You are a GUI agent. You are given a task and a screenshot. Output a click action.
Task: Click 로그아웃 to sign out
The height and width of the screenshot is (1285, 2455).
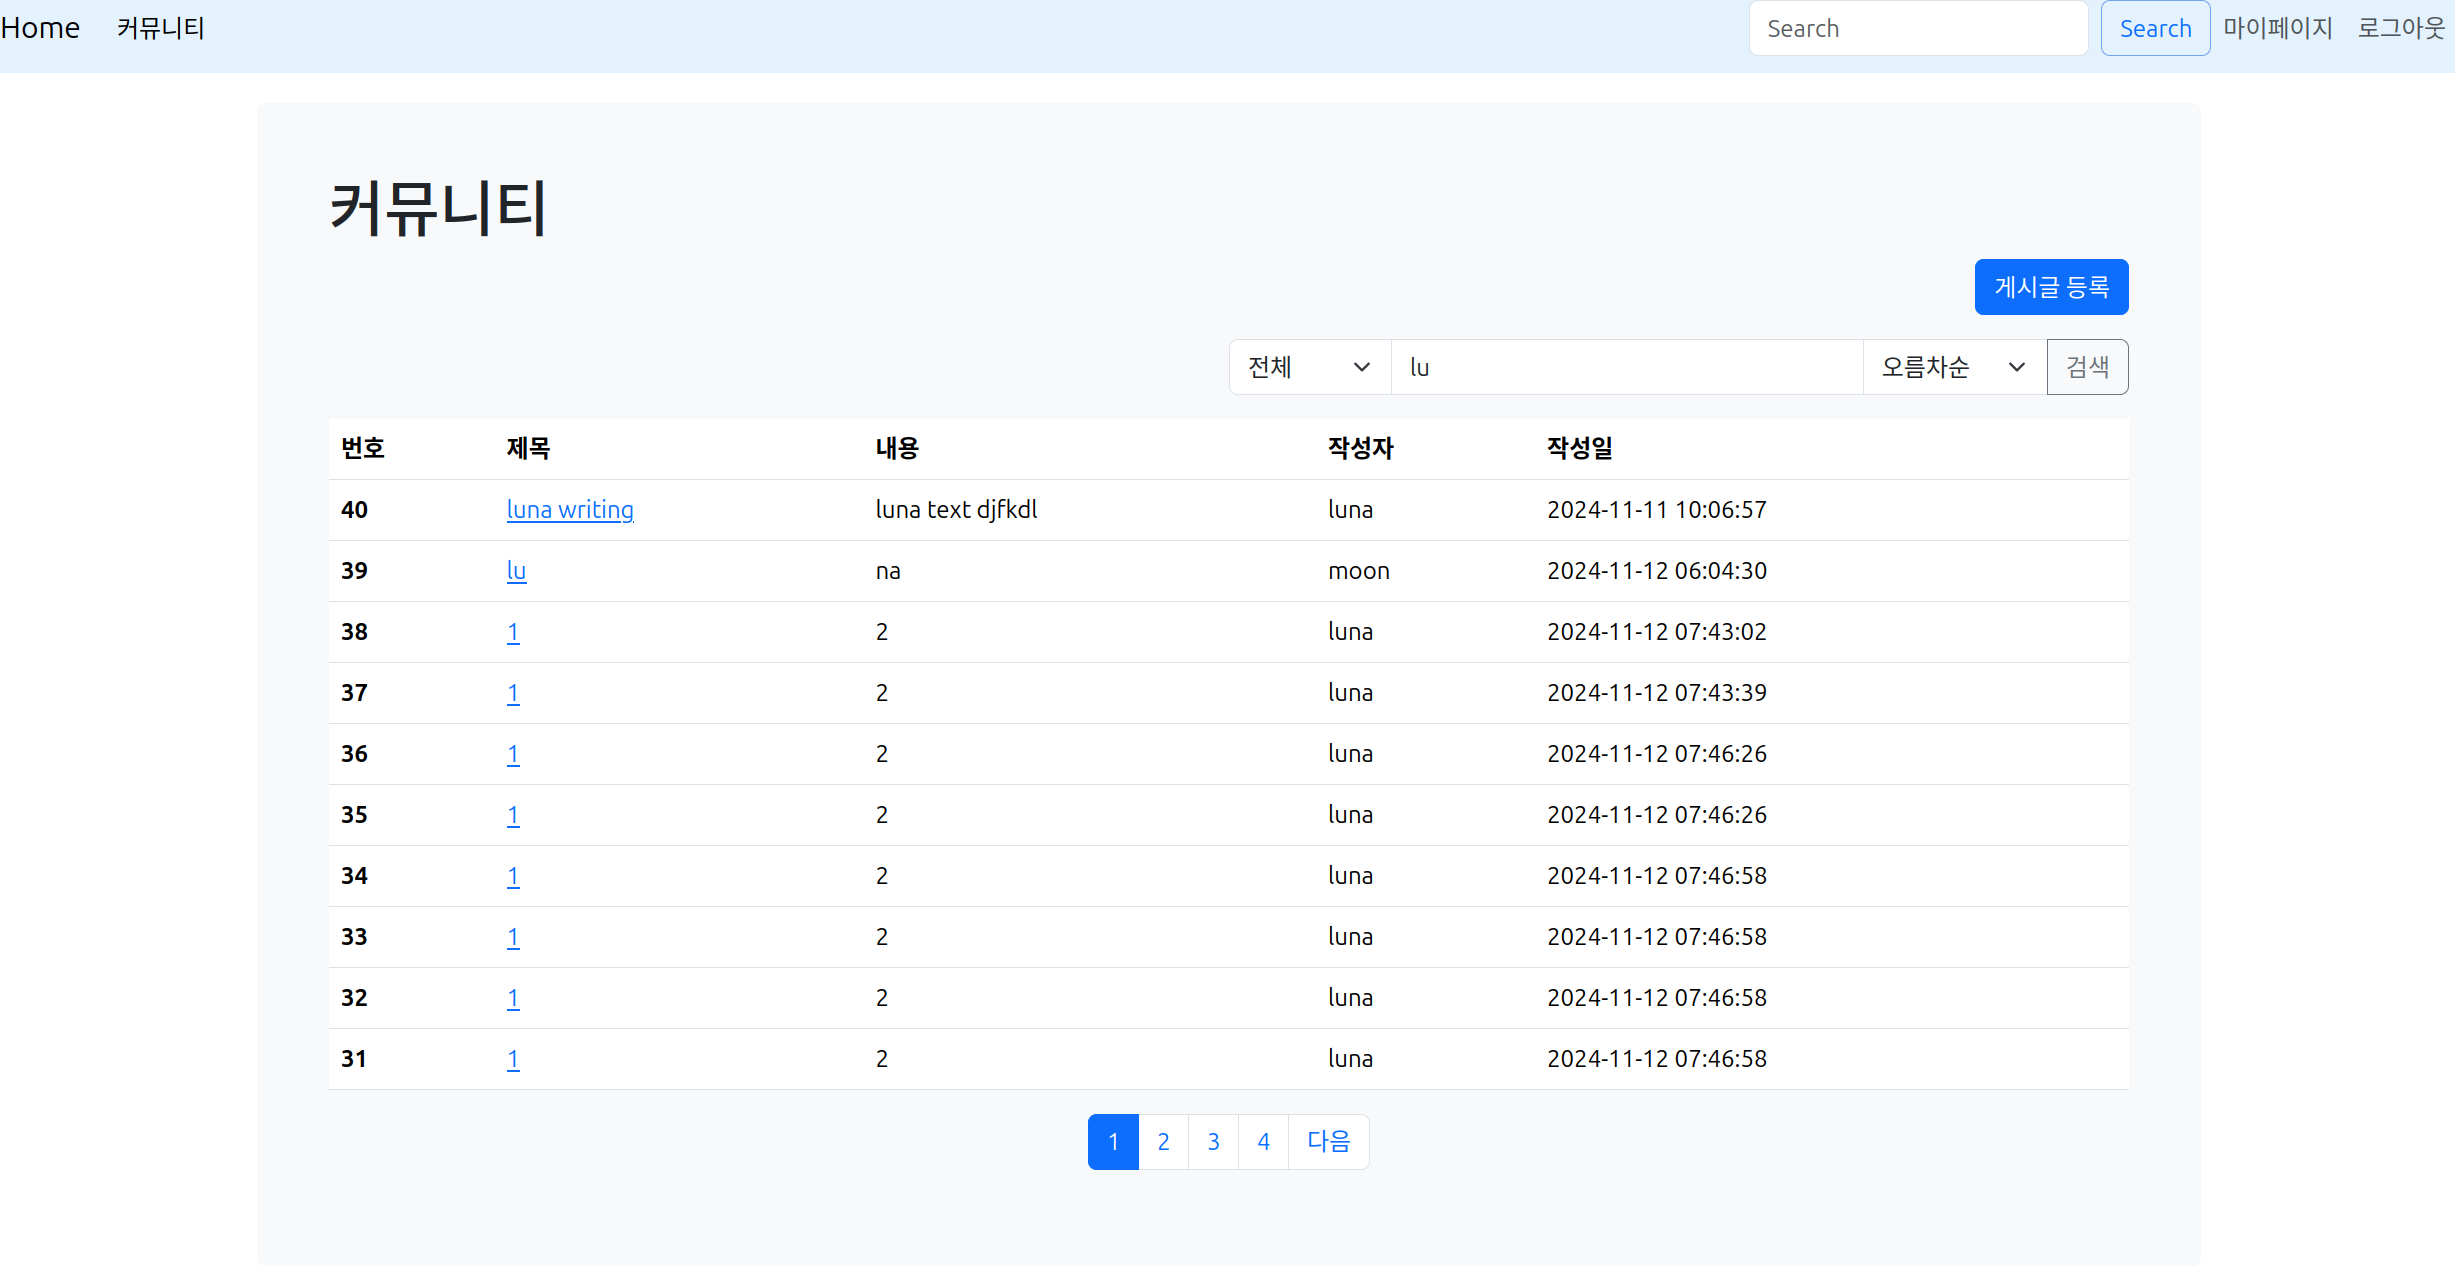tap(2400, 27)
